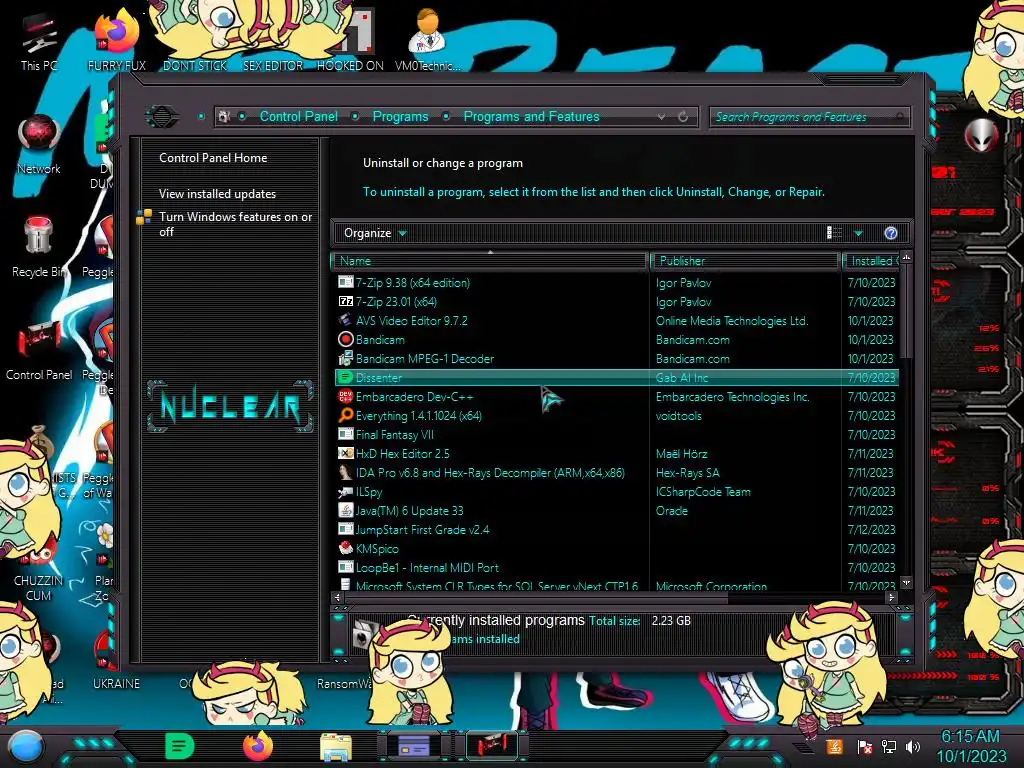Click the ICSharpCode Team publisher cell

(703, 492)
